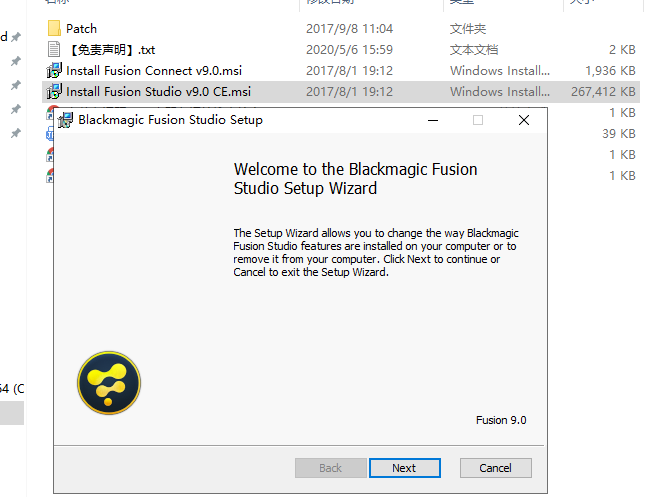Click the 2017/9/8 11:04 date cell

click(x=349, y=29)
